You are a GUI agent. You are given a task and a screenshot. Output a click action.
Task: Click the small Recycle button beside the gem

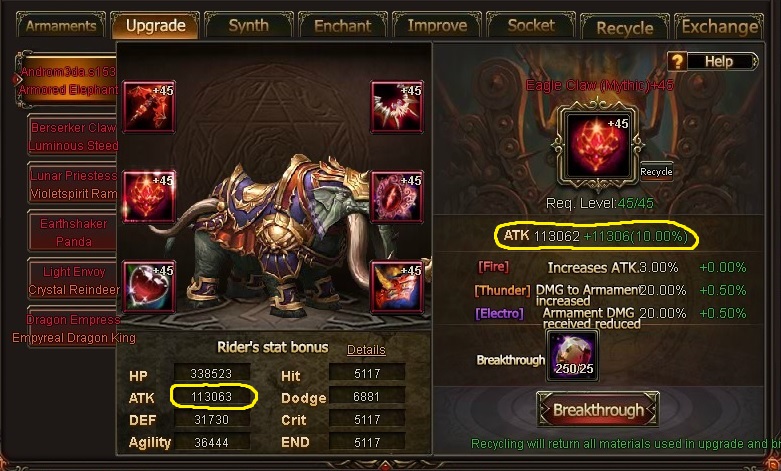point(656,172)
